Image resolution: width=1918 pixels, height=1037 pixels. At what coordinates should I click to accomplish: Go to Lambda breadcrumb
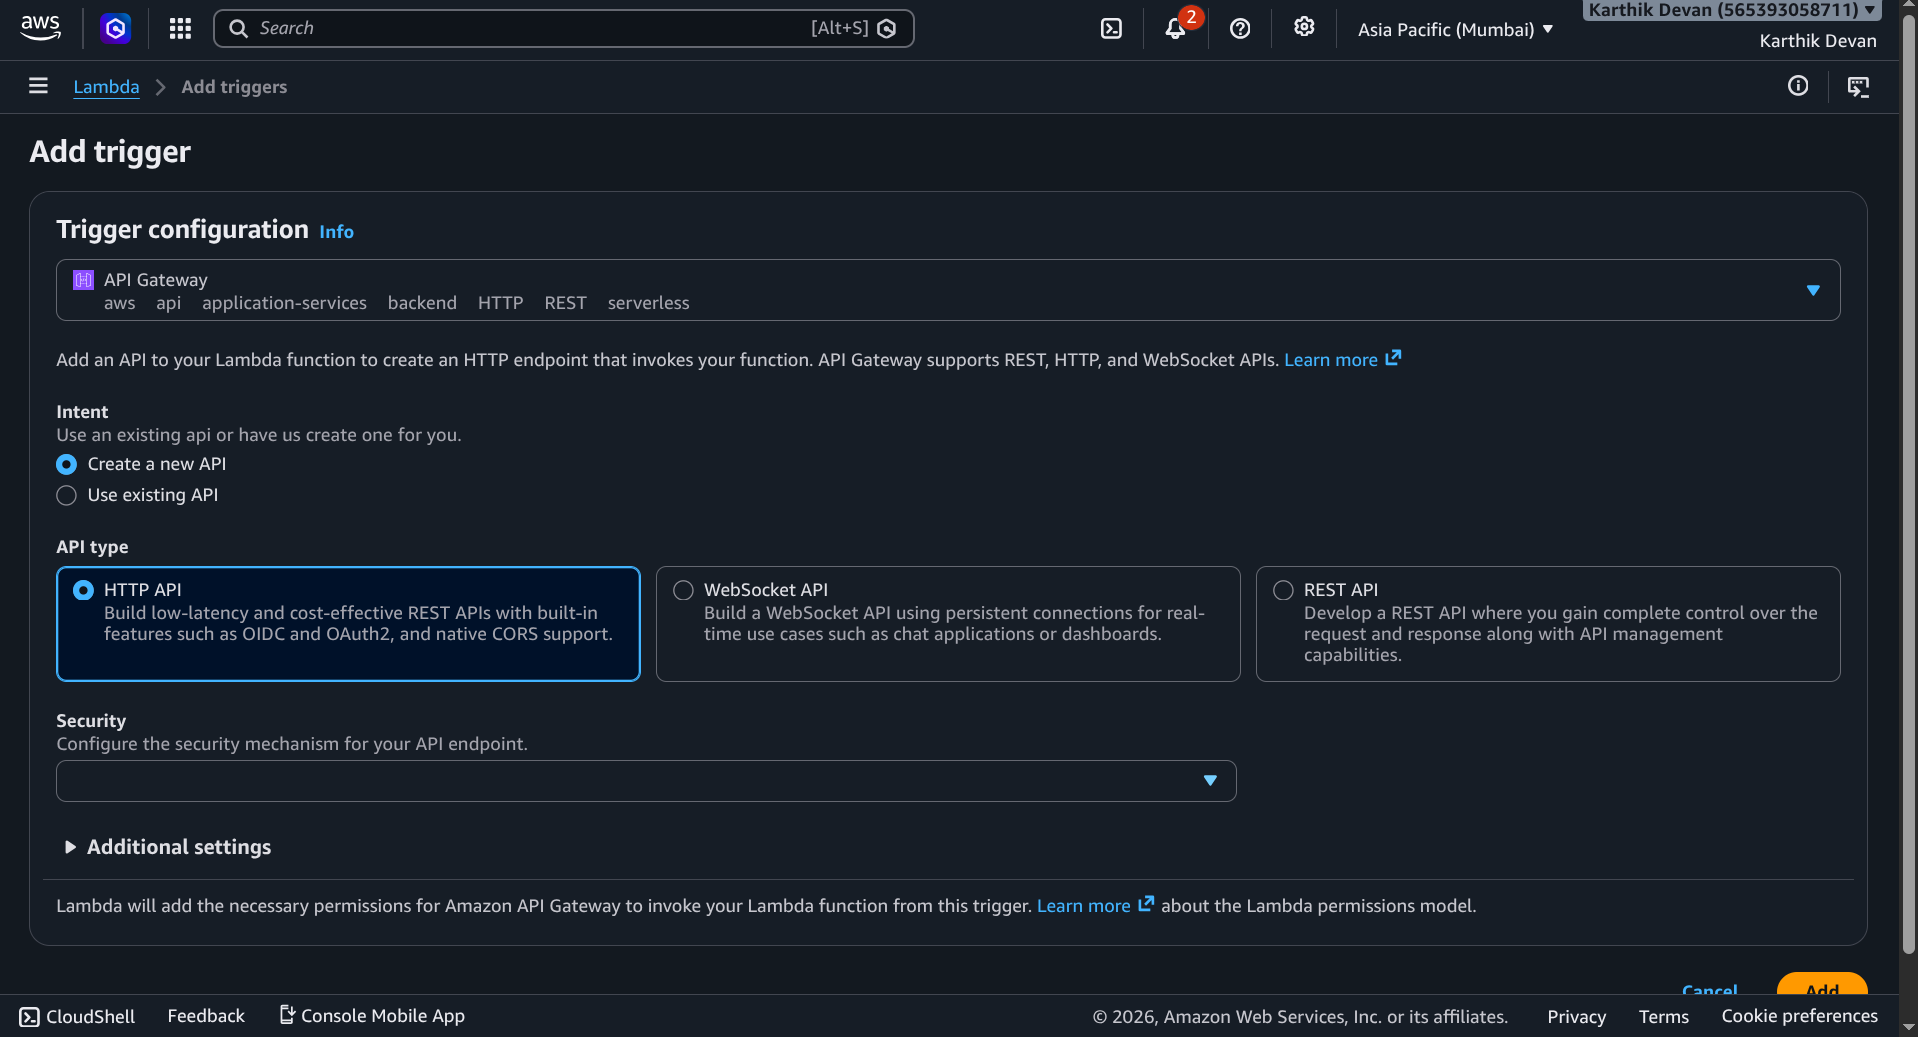point(106,87)
